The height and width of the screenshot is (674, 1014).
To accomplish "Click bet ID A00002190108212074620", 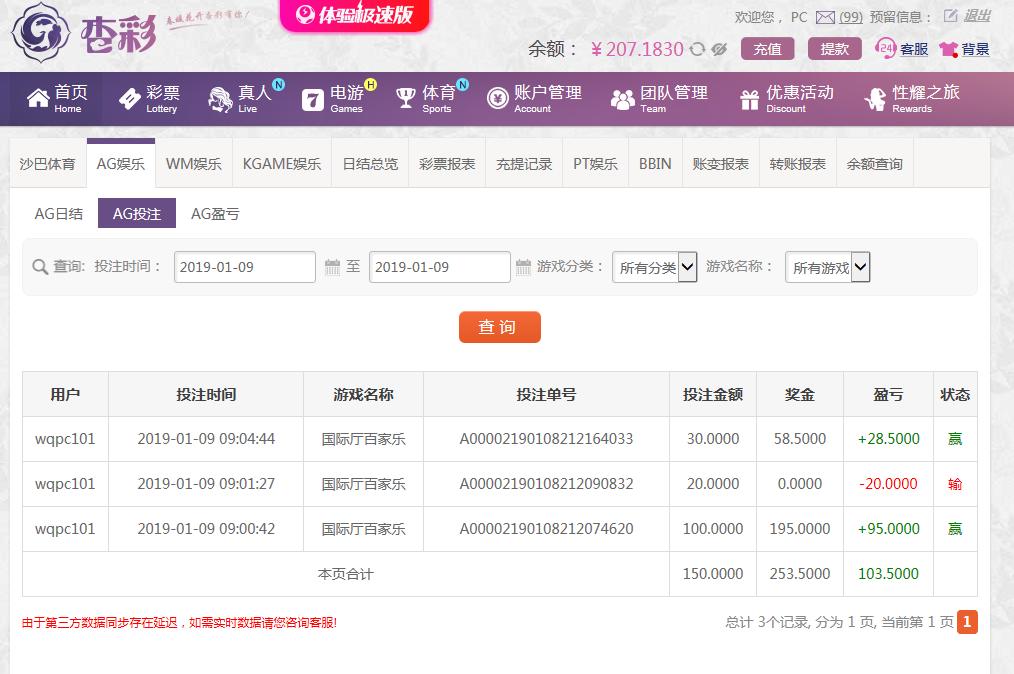I will point(546,528).
